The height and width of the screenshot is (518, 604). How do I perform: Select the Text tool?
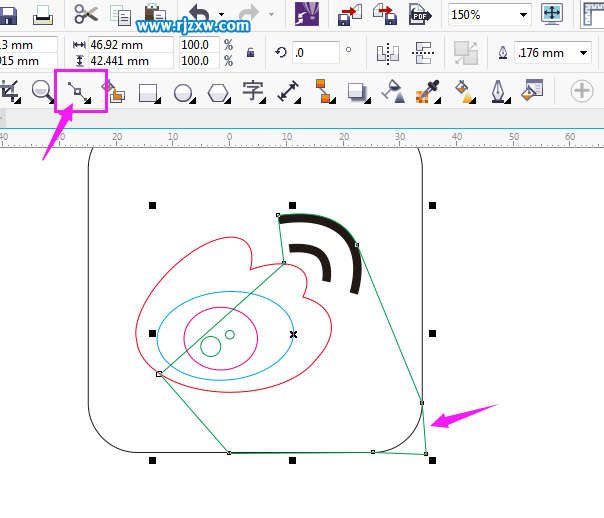click(x=253, y=92)
